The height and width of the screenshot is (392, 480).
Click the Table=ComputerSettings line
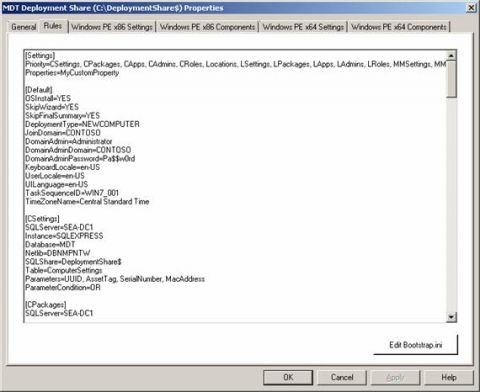[x=64, y=270]
